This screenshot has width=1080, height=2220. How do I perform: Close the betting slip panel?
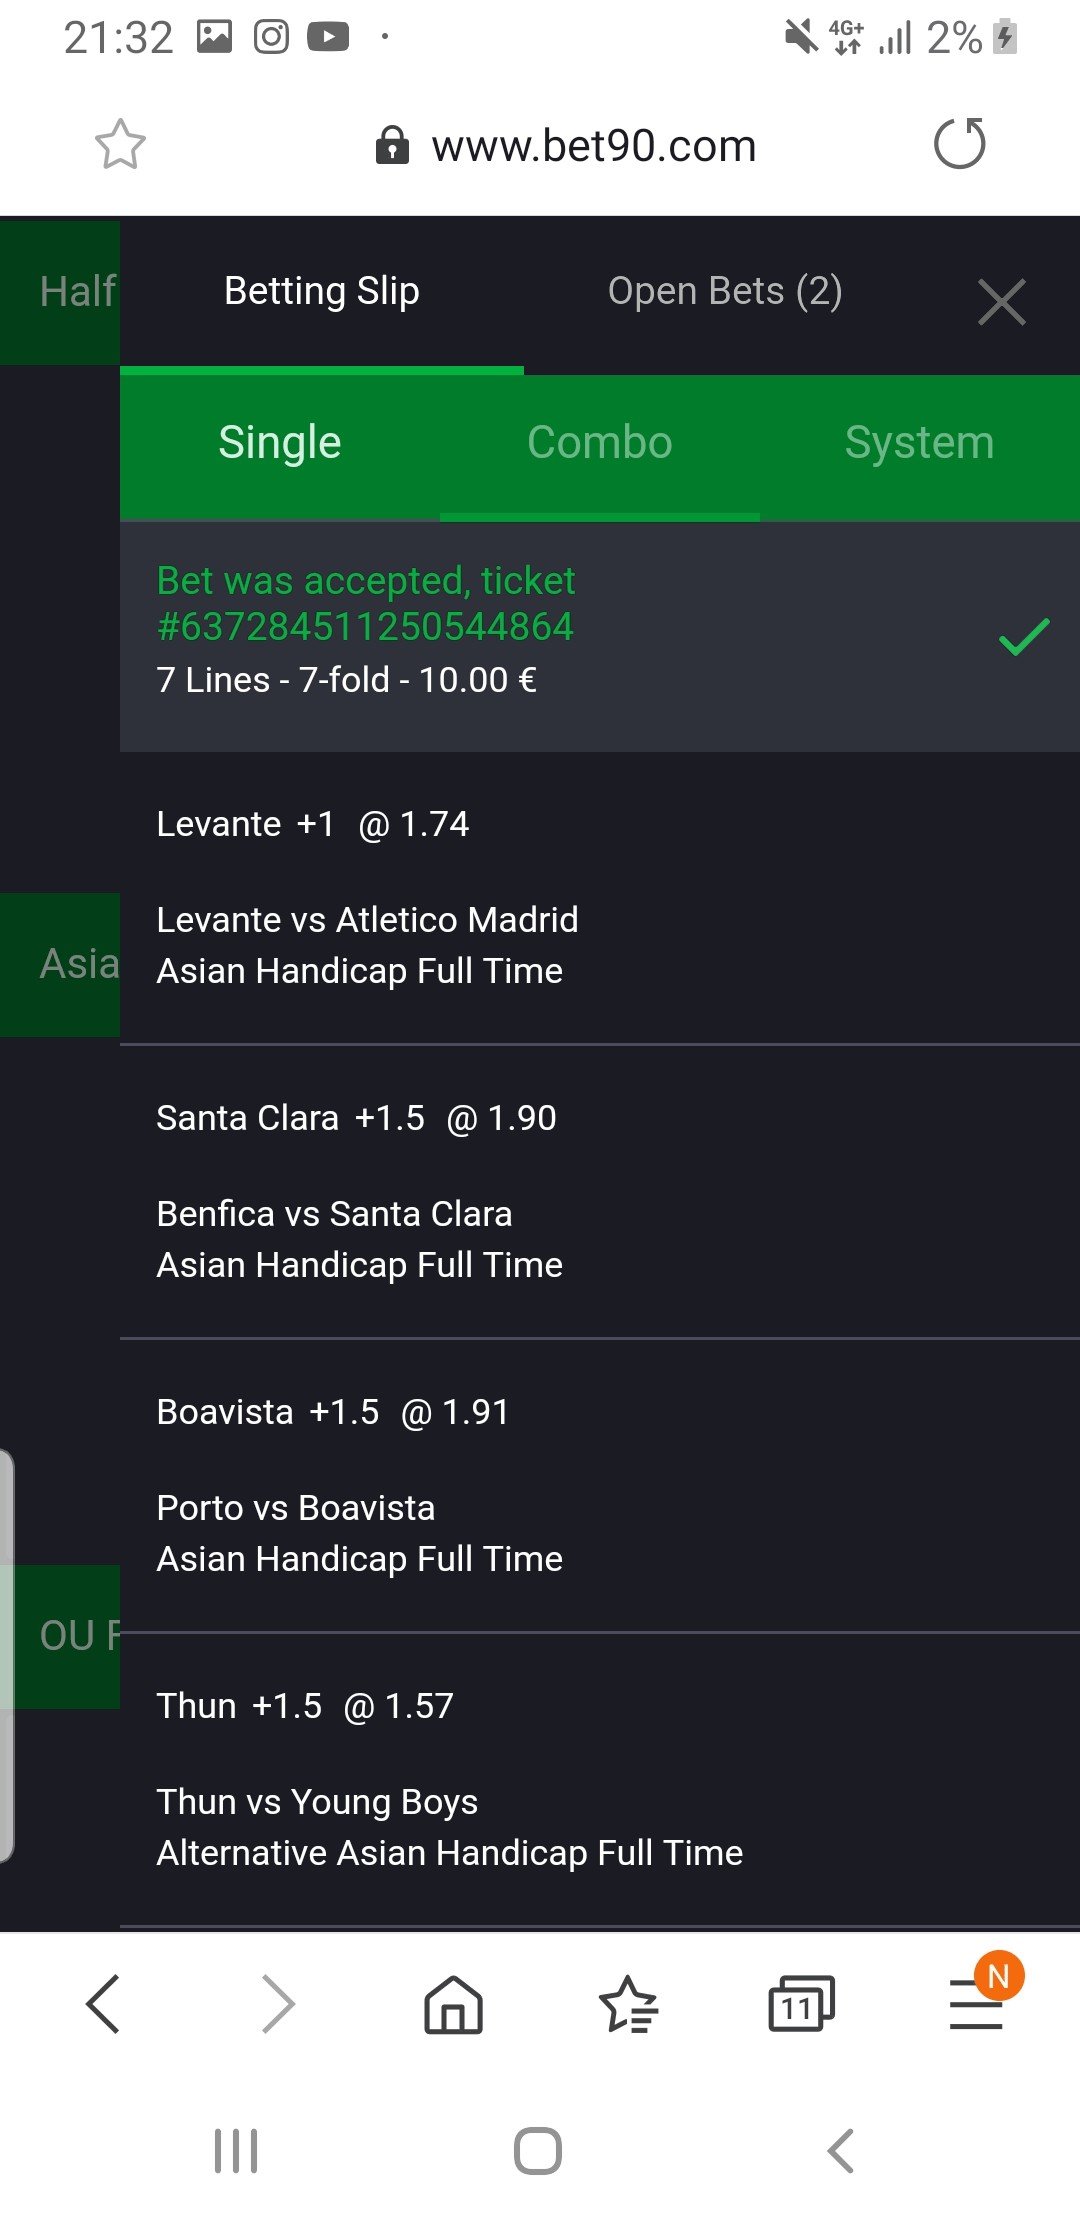[1001, 302]
